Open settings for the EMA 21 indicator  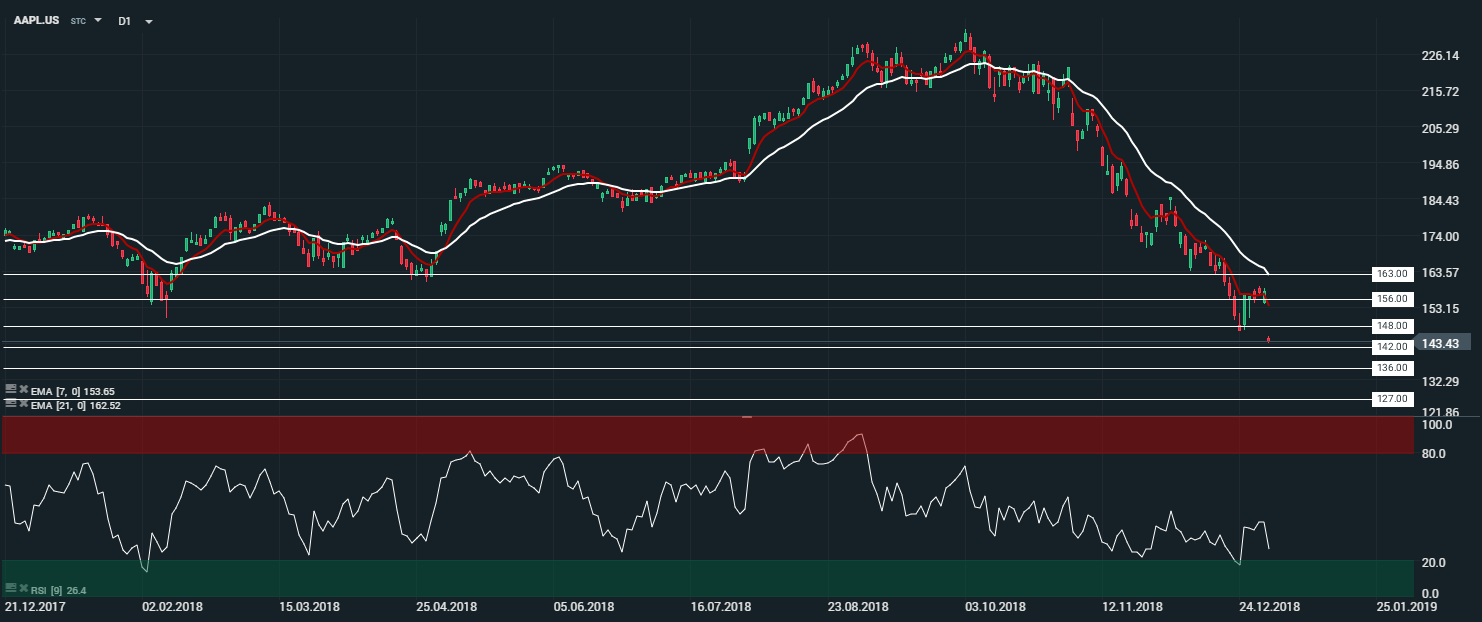10,403
